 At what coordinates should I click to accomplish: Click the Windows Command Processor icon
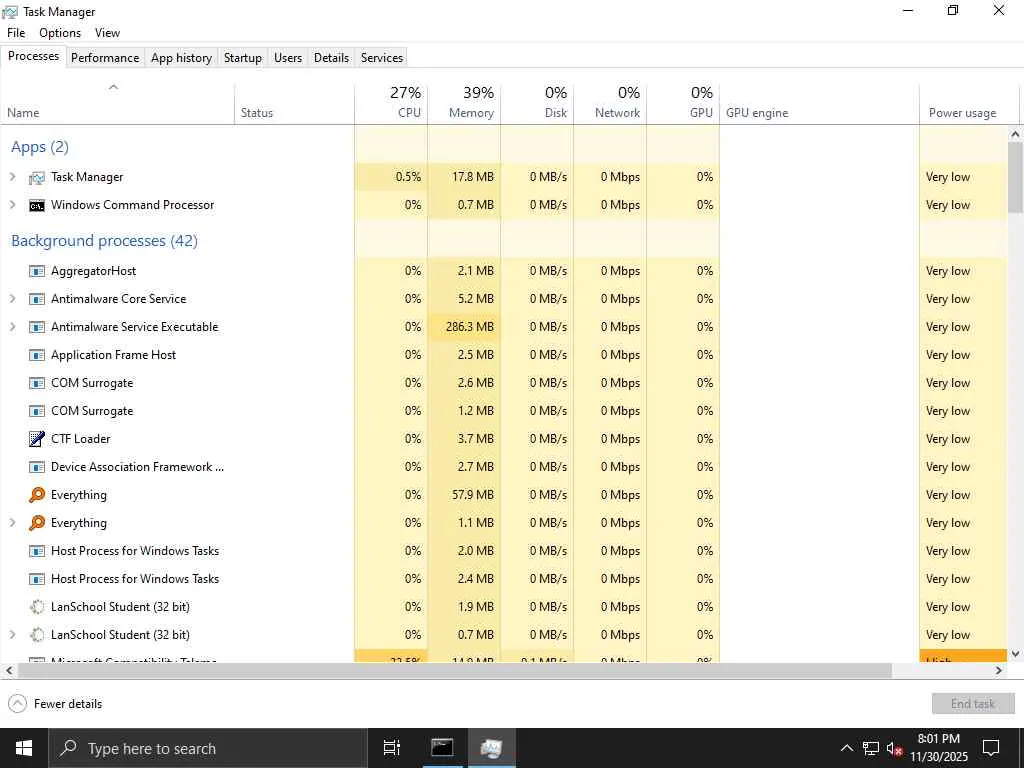click(x=37, y=205)
